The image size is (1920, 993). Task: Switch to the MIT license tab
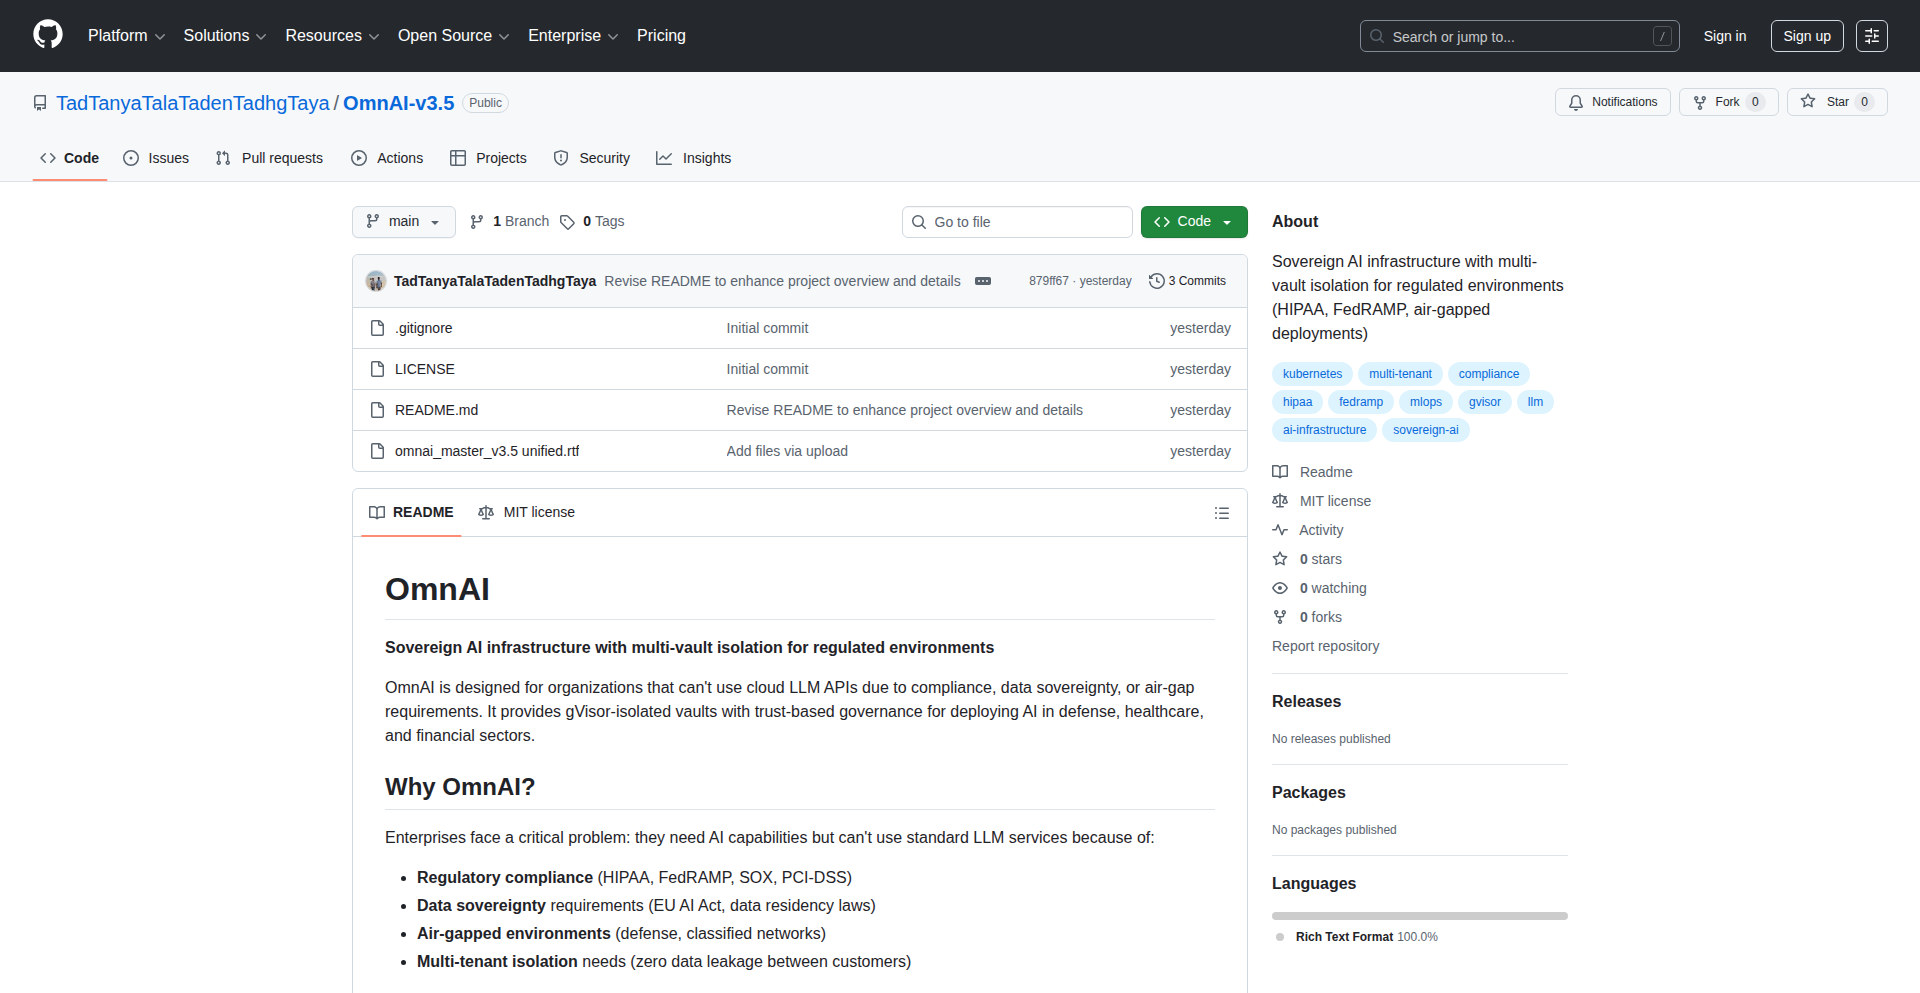tap(527, 512)
